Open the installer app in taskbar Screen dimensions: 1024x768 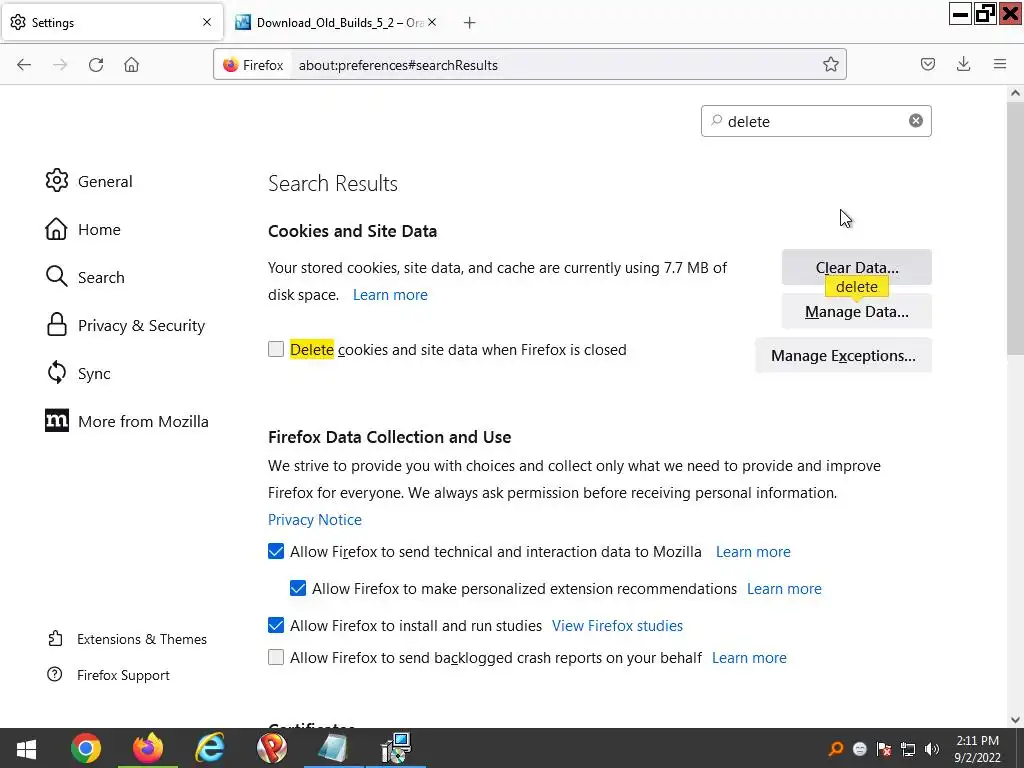coord(396,748)
